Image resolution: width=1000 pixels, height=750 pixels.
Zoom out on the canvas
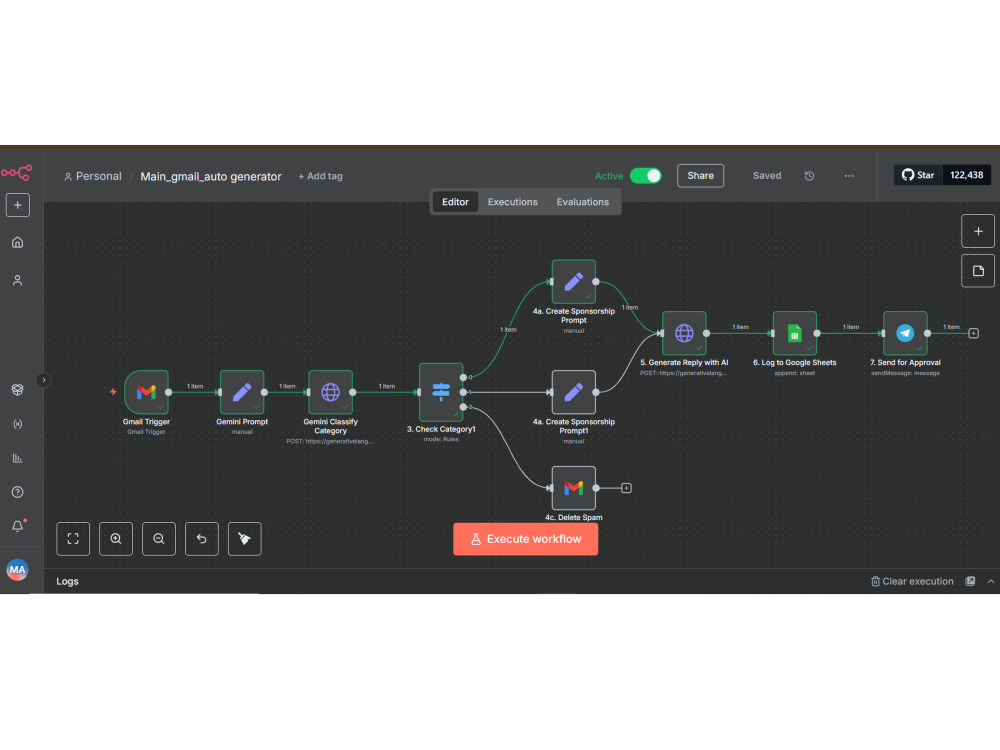(159, 539)
